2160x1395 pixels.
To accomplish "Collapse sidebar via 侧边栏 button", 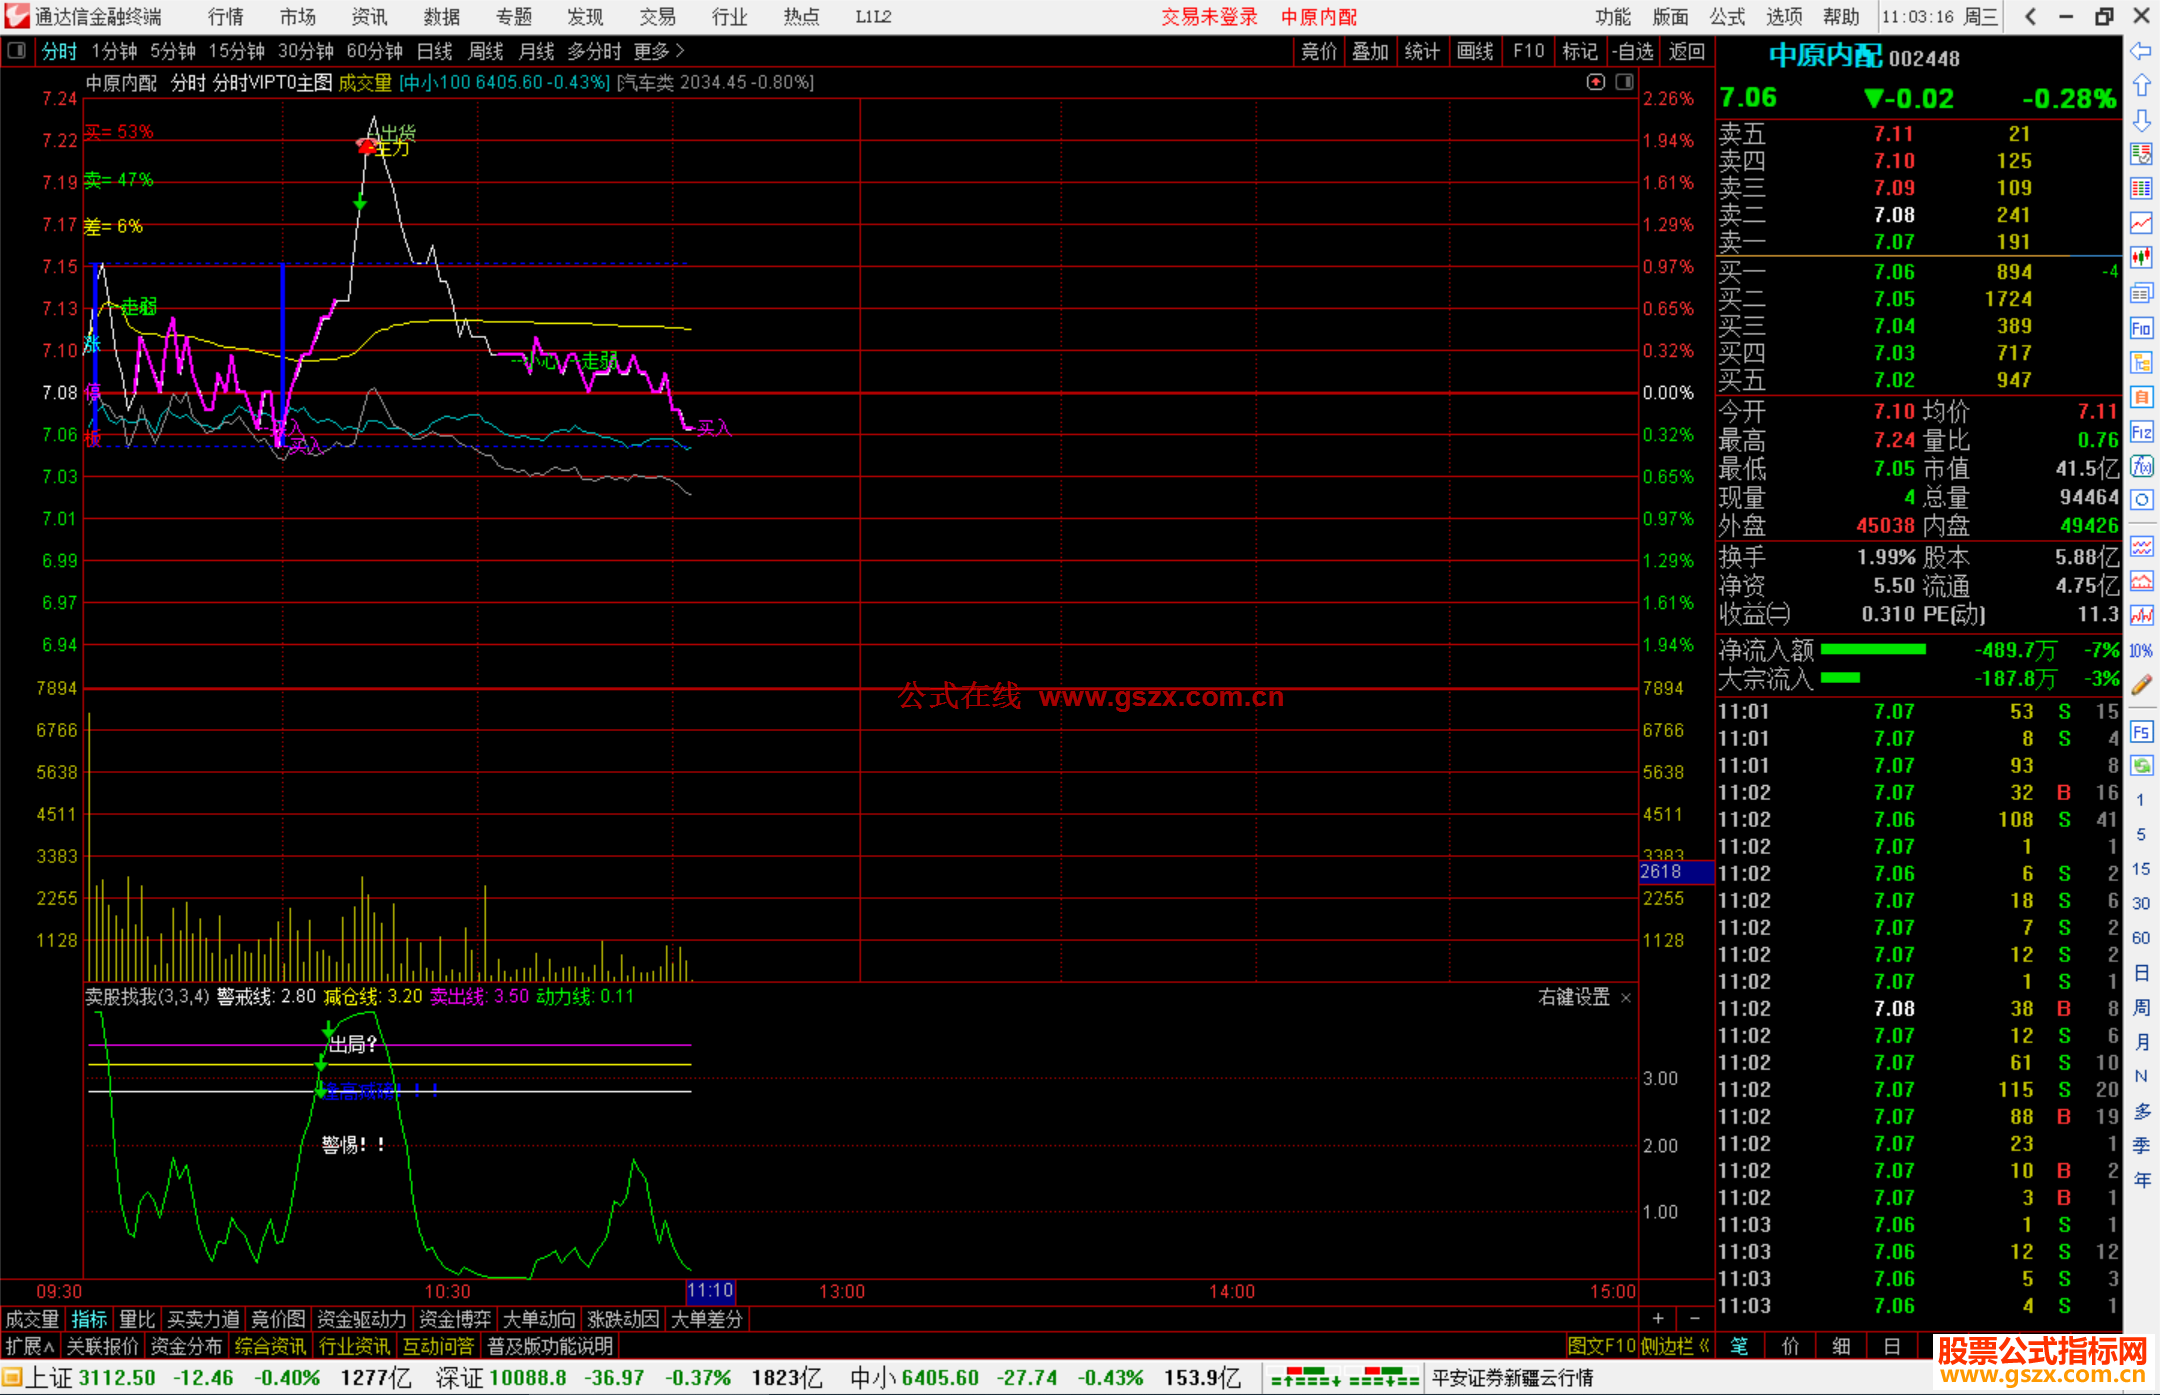I will (1675, 1346).
